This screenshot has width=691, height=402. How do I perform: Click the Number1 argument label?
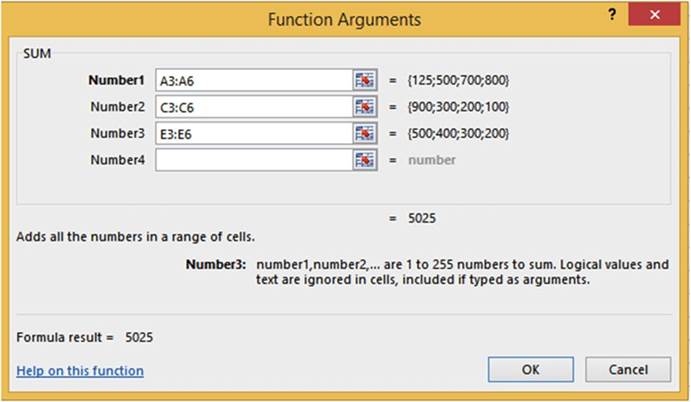(117, 80)
